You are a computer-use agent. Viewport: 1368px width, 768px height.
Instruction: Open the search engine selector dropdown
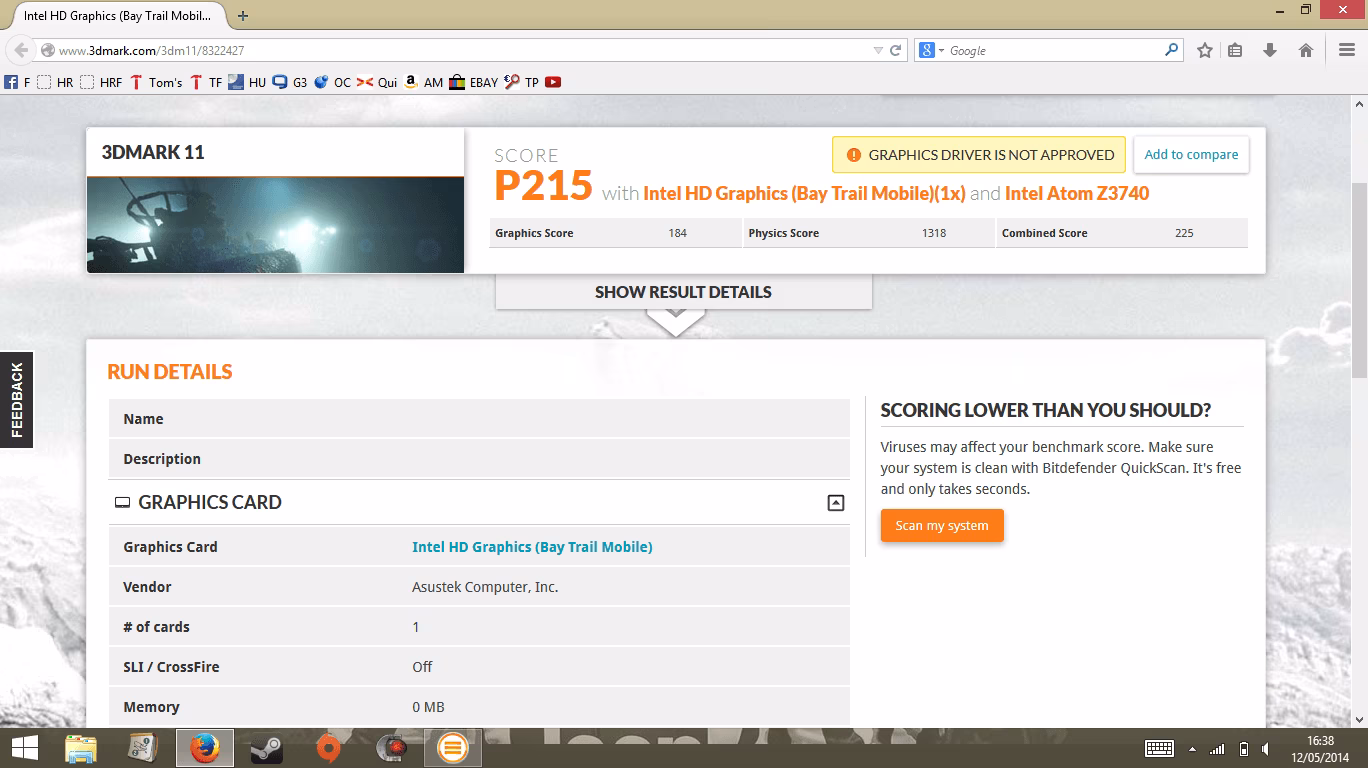930,50
